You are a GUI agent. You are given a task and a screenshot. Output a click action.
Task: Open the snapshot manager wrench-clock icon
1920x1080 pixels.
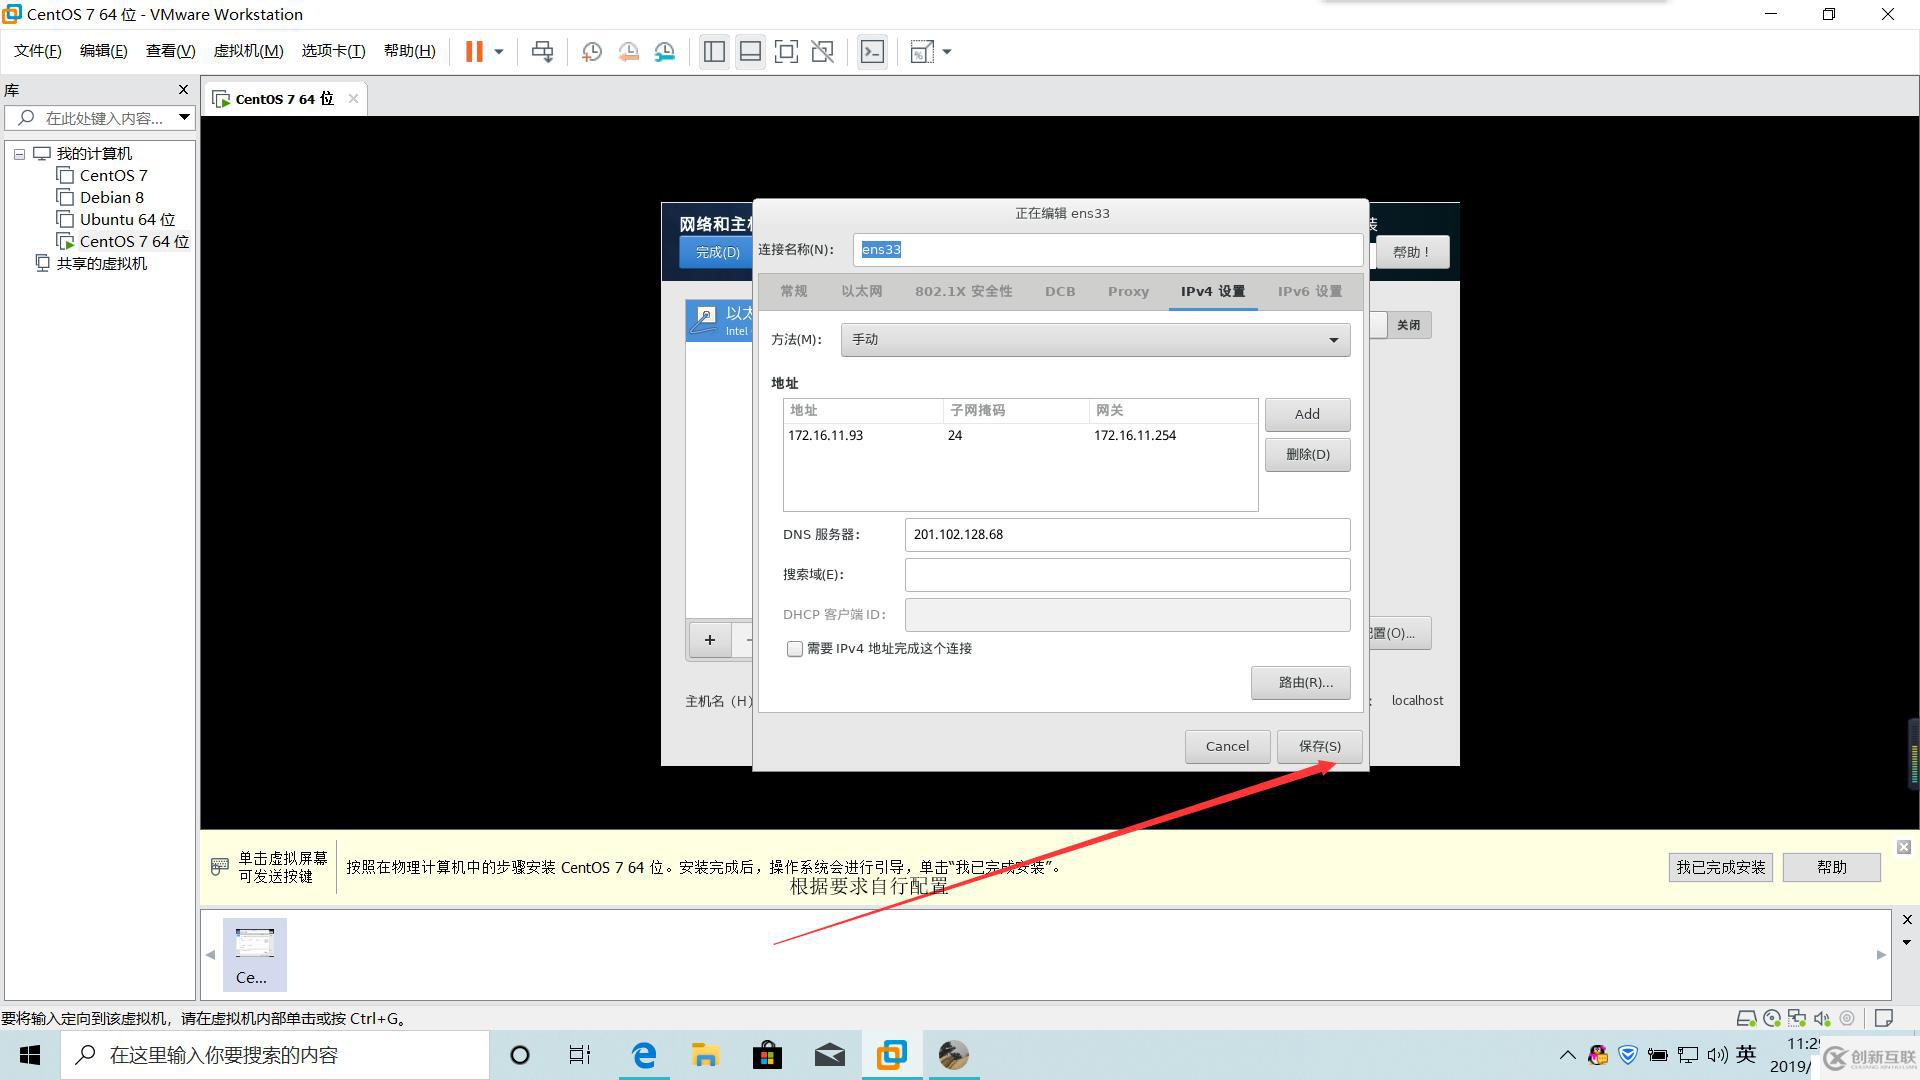point(665,52)
